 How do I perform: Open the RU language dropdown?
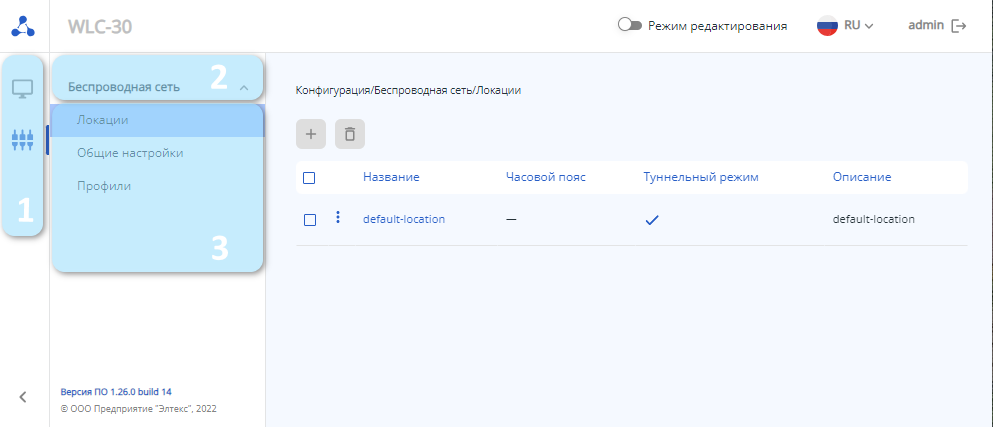tap(859, 26)
